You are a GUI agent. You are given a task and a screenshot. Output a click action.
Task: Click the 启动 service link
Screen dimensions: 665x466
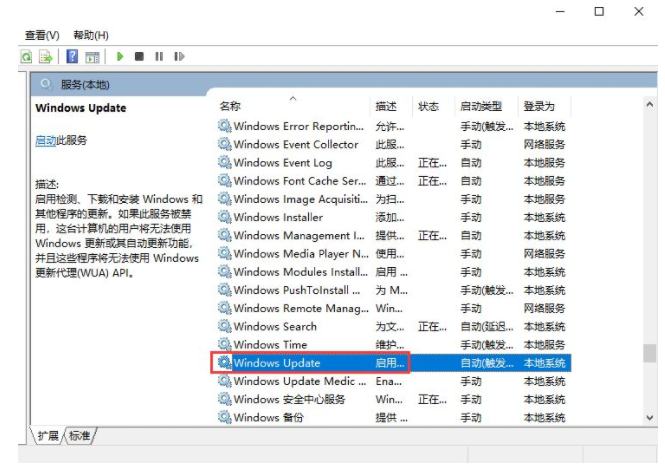pyautogui.click(x=45, y=141)
